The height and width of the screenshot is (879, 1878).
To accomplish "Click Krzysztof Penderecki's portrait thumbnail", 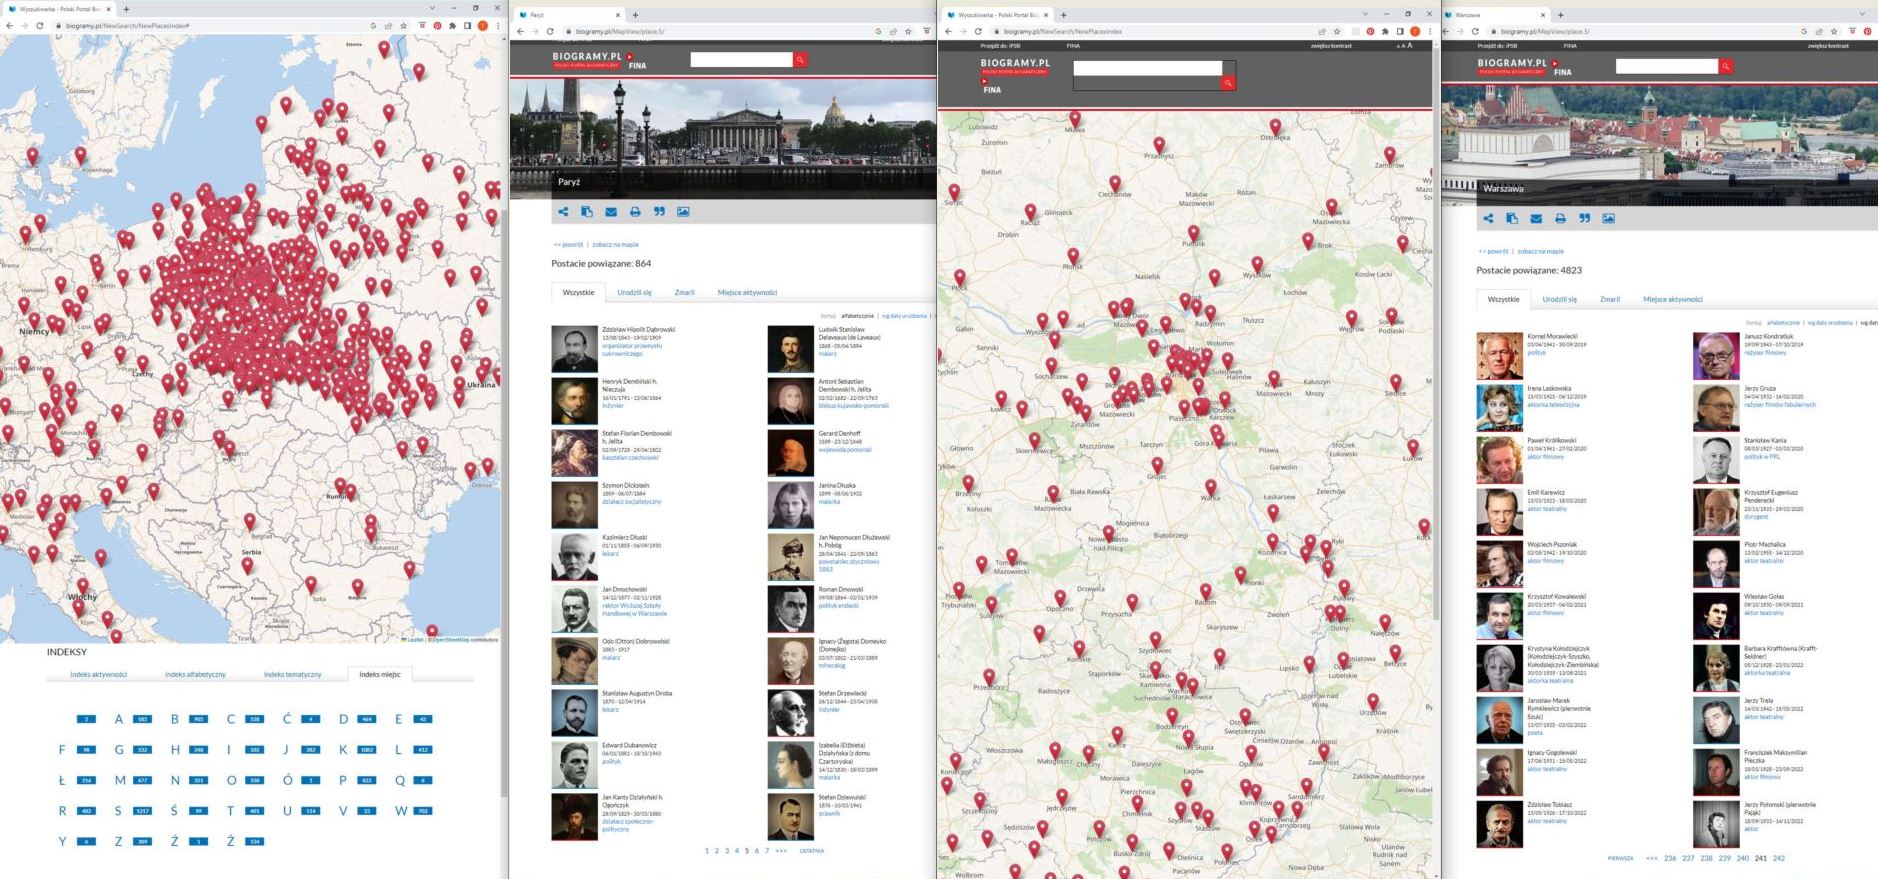I will pyautogui.click(x=1716, y=511).
